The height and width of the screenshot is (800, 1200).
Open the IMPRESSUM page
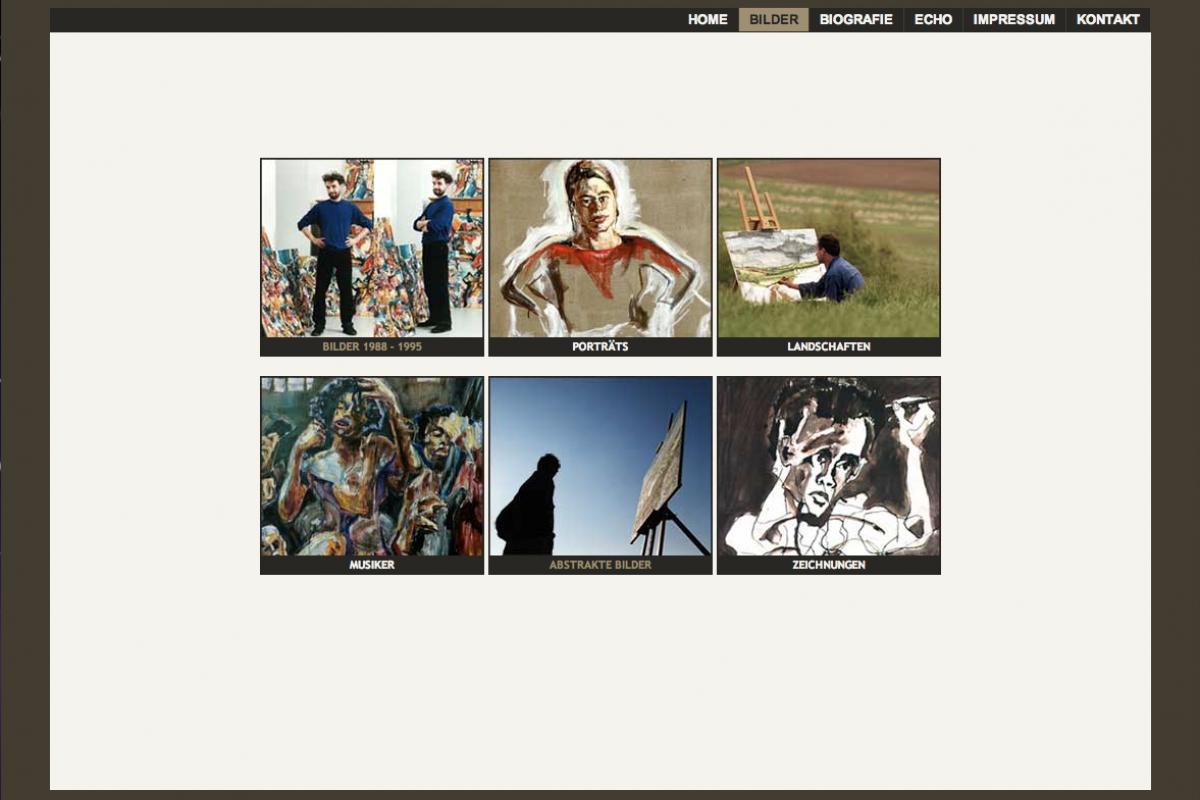(1014, 20)
